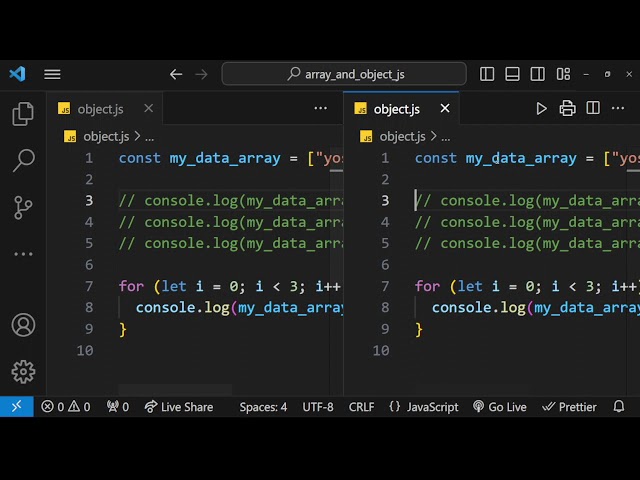Open the Search view in activity bar
The width and height of the screenshot is (640, 480).
[x=23, y=160]
